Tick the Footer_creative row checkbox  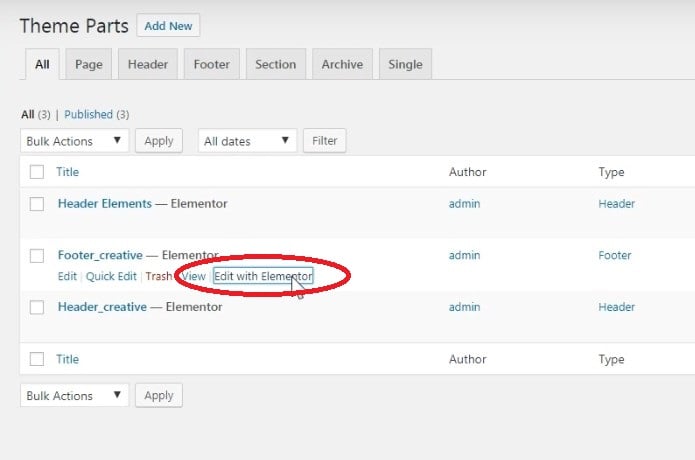click(37, 256)
